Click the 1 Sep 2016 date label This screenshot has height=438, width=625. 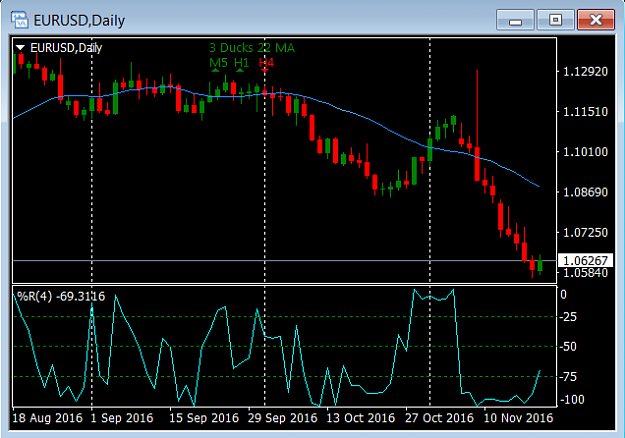(x=122, y=418)
